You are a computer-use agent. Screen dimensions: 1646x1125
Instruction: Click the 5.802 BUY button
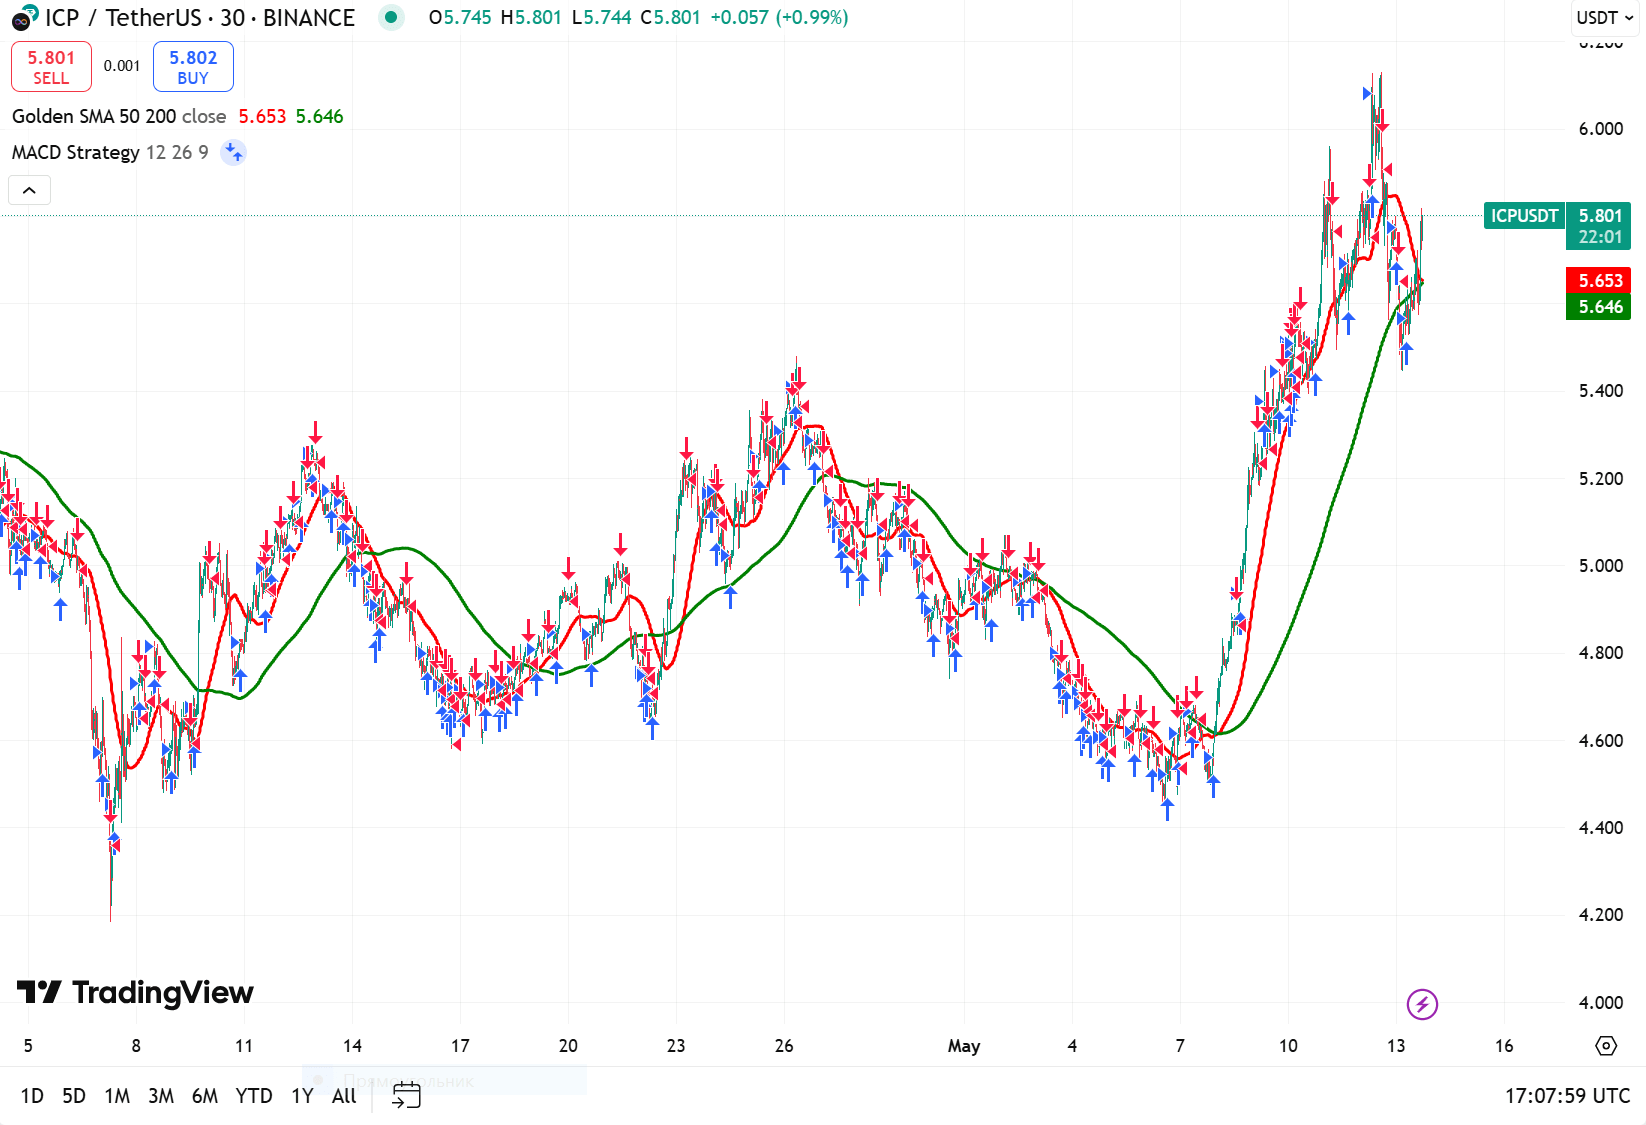(193, 66)
